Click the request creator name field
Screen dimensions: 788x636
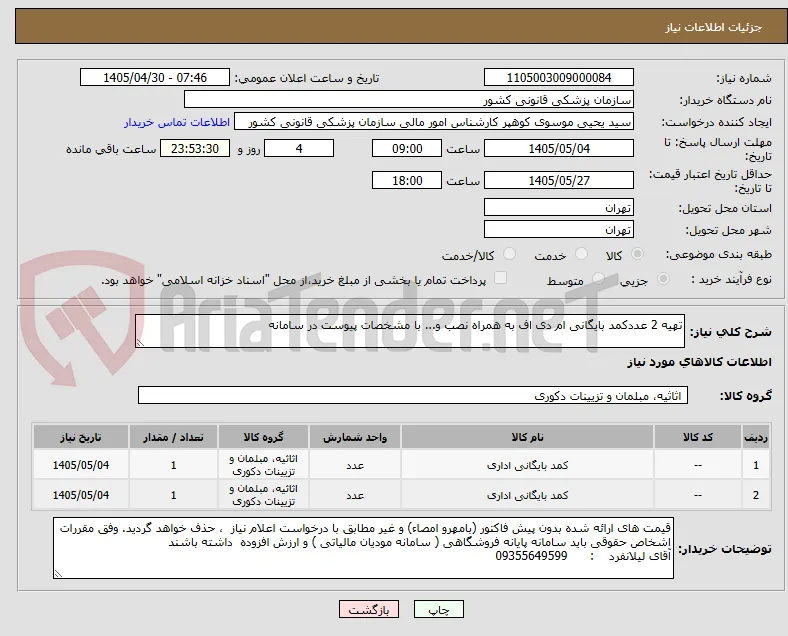coord(434,122)
